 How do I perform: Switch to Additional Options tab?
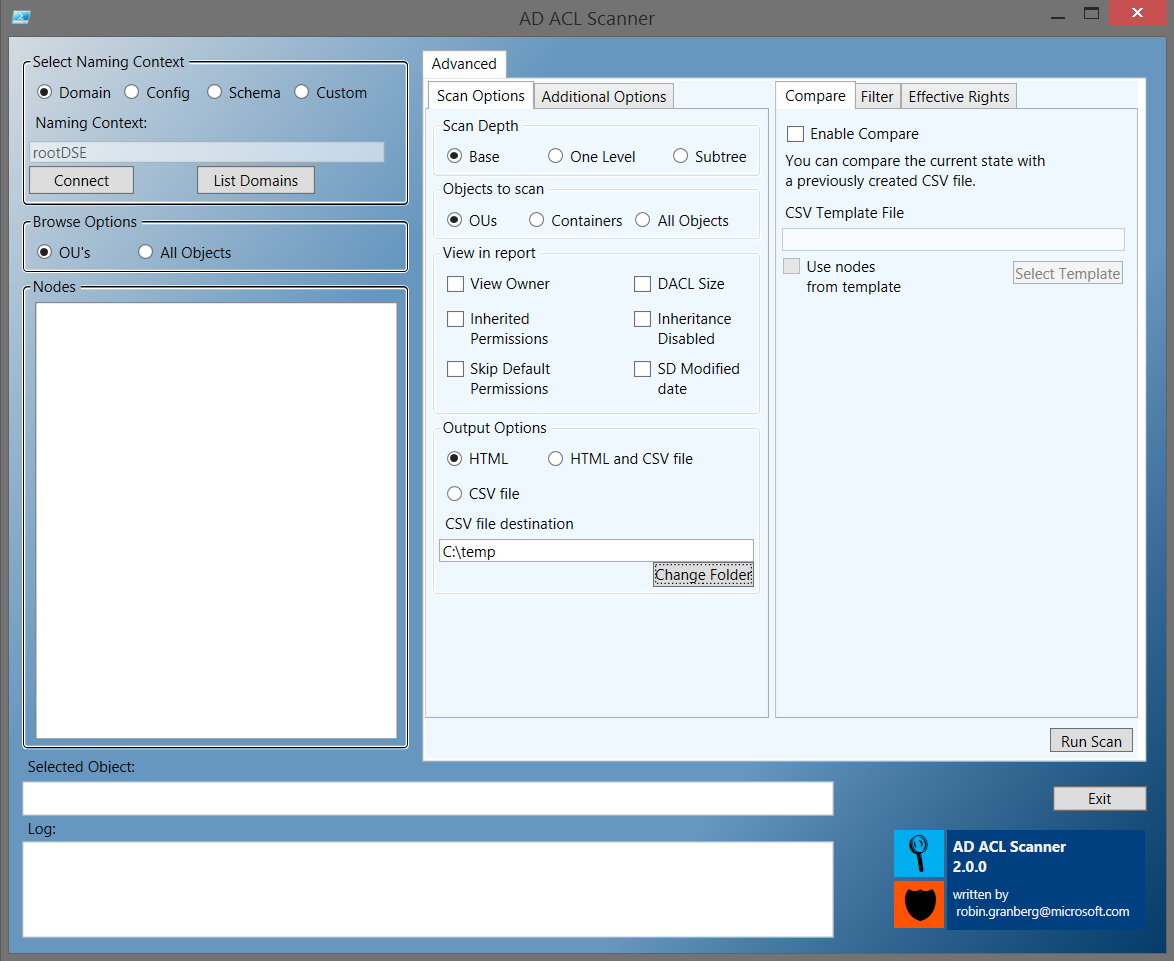tap(603, 96)
